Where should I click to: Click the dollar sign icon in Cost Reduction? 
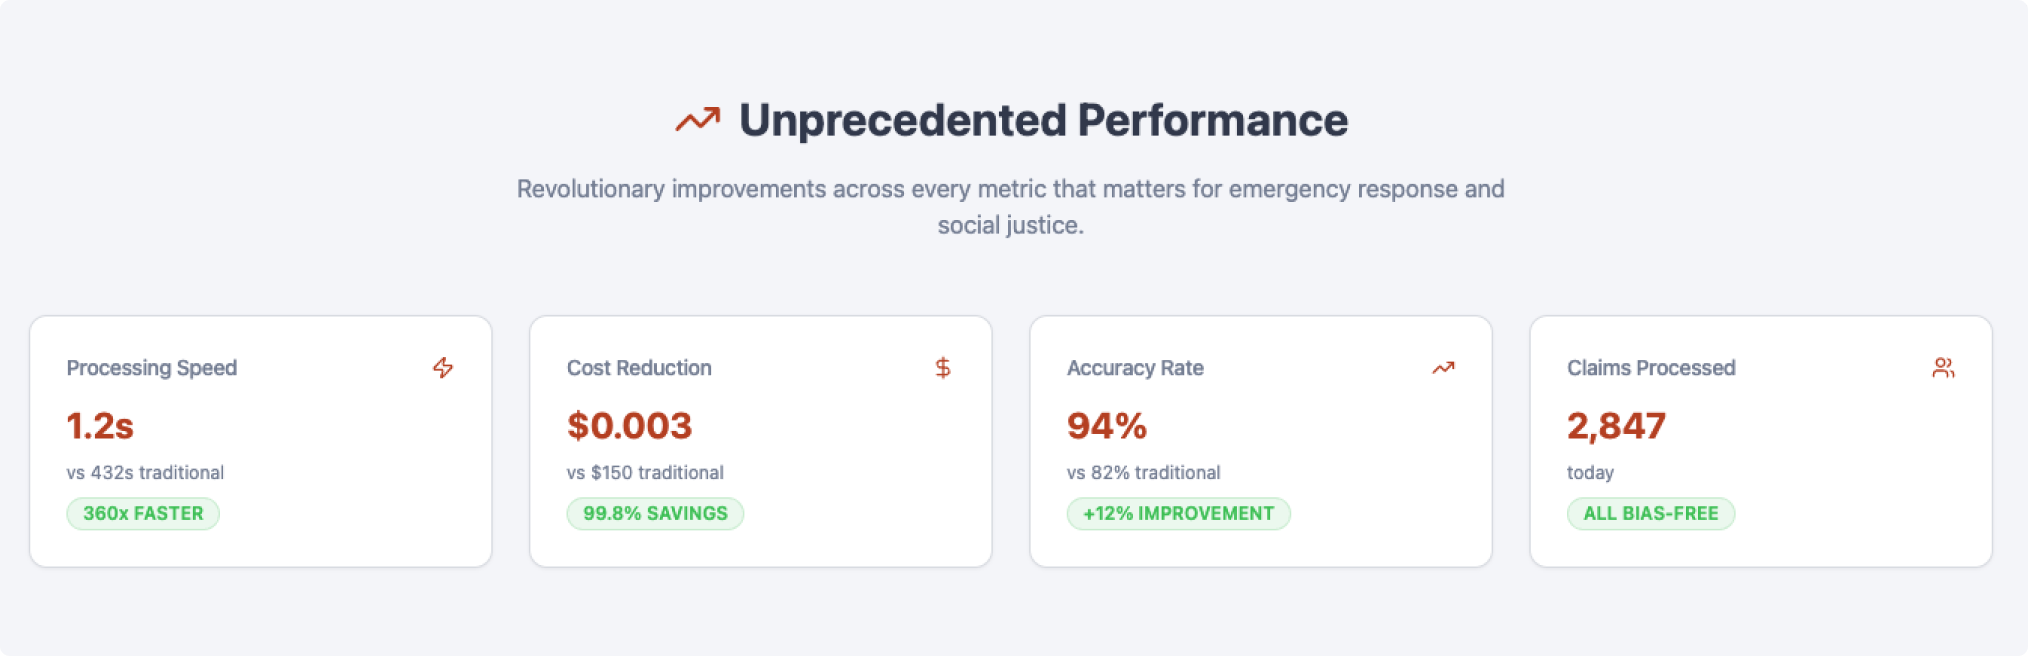pos(943,368)
